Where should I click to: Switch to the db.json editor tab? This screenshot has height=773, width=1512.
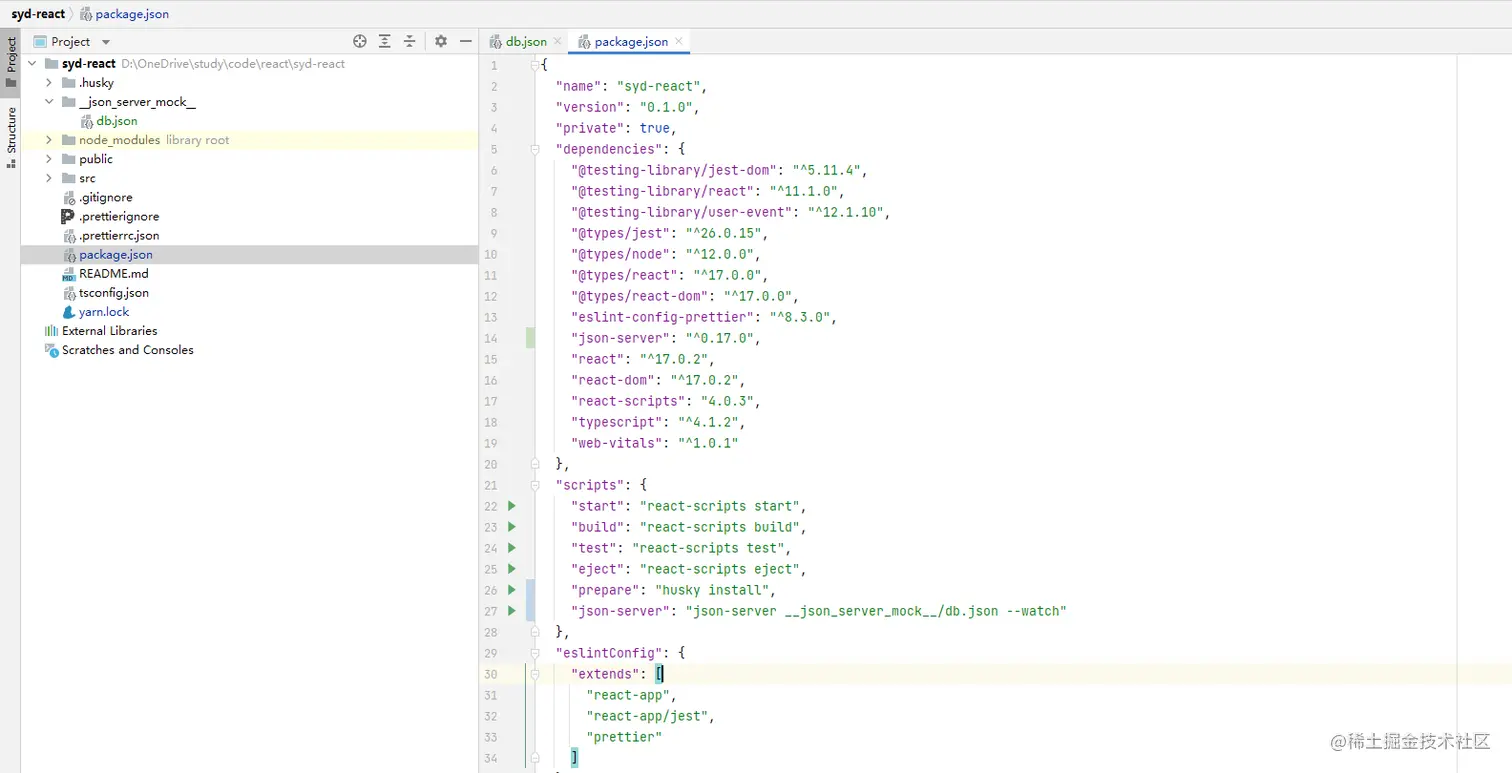tap(525, 41)
